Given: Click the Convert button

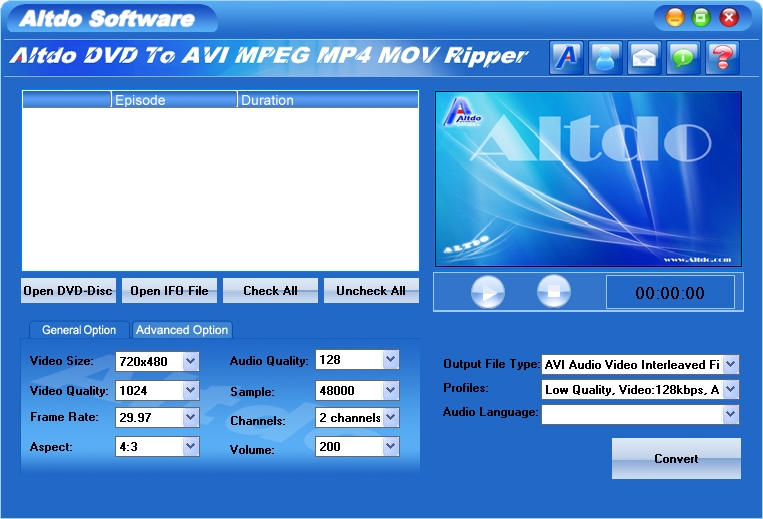Looking at the screenshot, I should click(x=676, y=458).
